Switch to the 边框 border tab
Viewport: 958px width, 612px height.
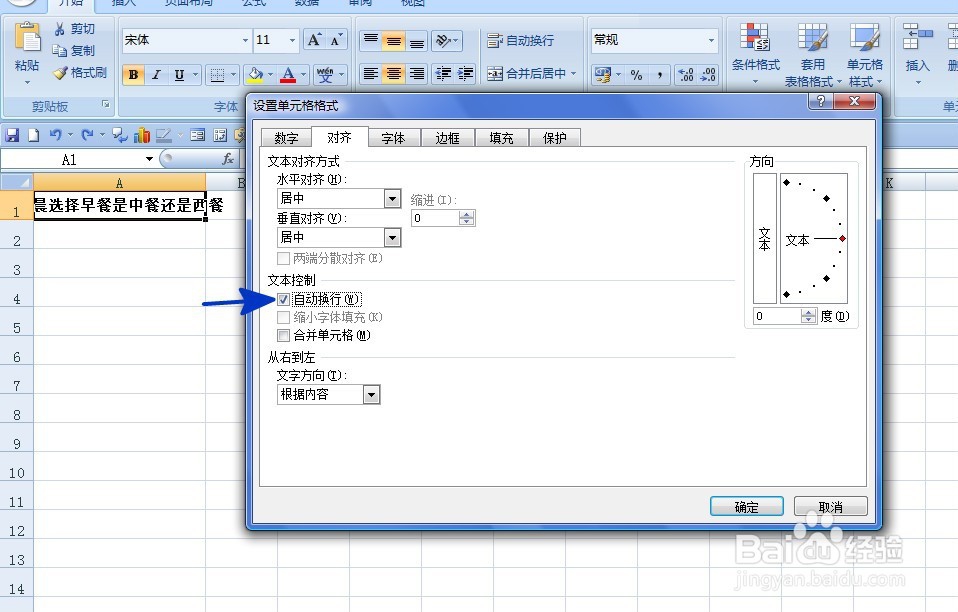447,137
